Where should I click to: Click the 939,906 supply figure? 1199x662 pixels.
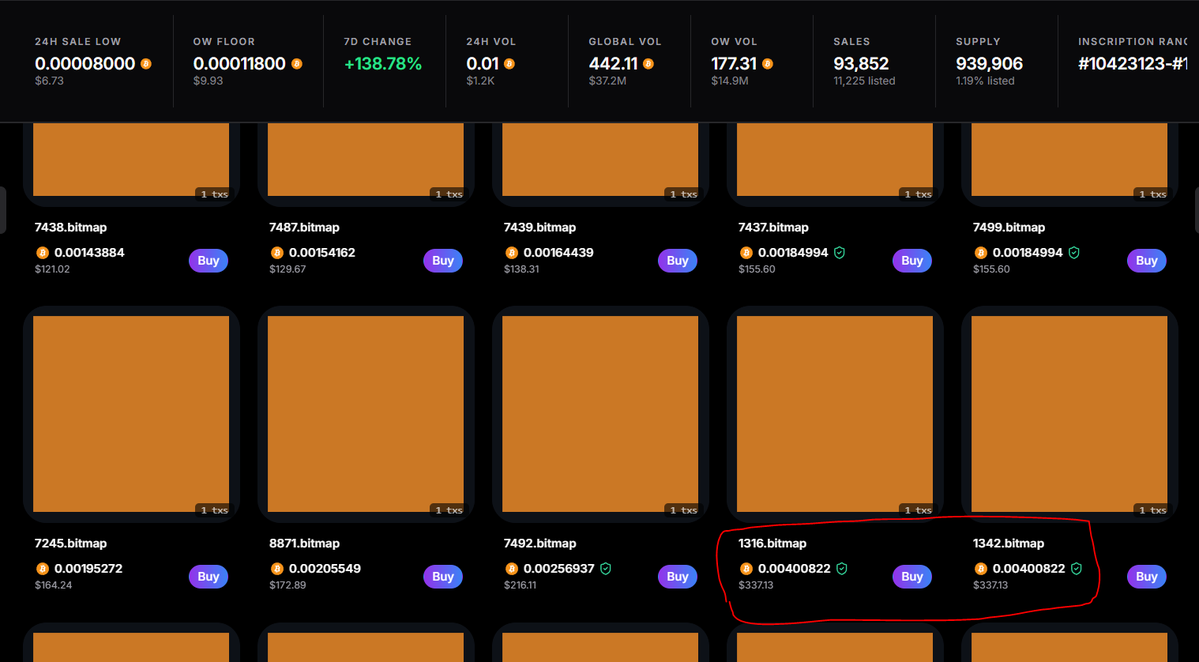tap(989, 64)
